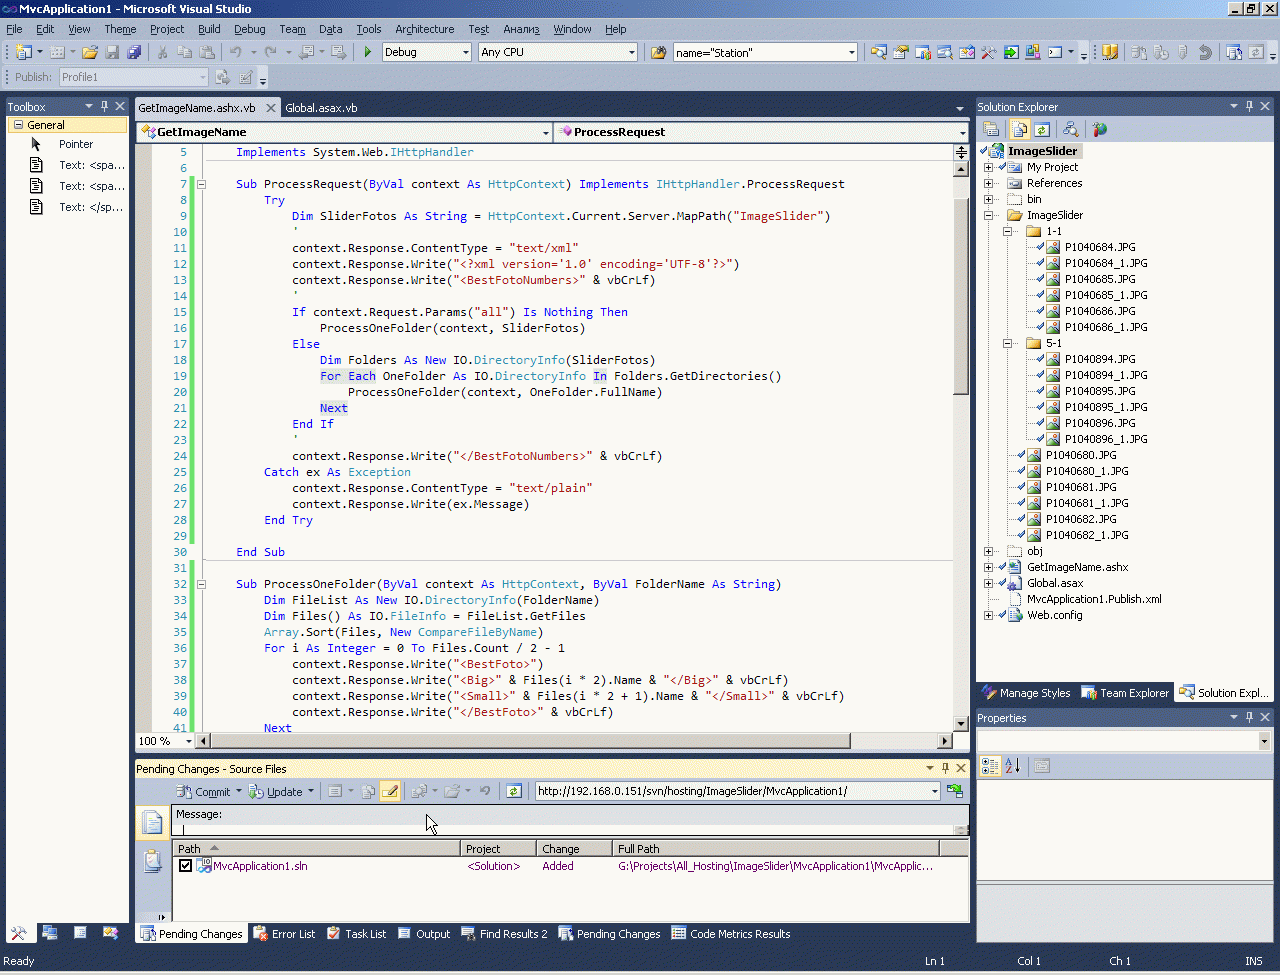Switch to the Global.asax.vb tab

[x=321, y=108]
